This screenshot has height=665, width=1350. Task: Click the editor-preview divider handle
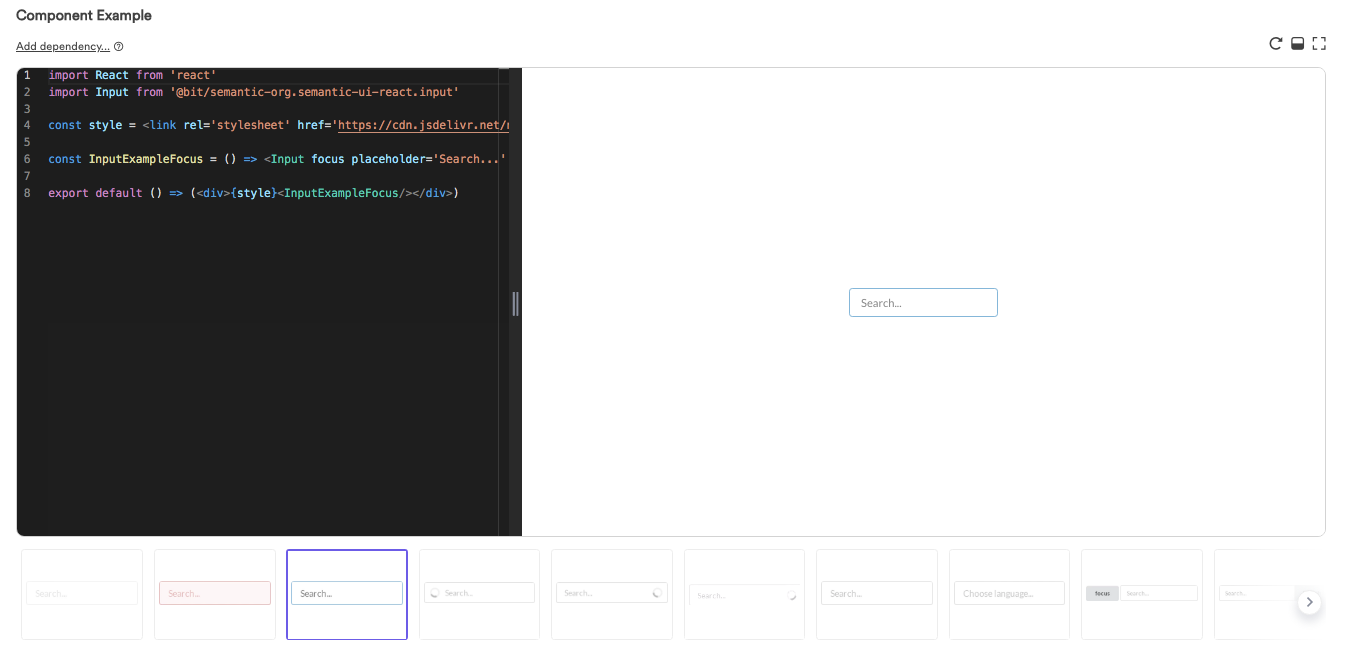point(514,303)
